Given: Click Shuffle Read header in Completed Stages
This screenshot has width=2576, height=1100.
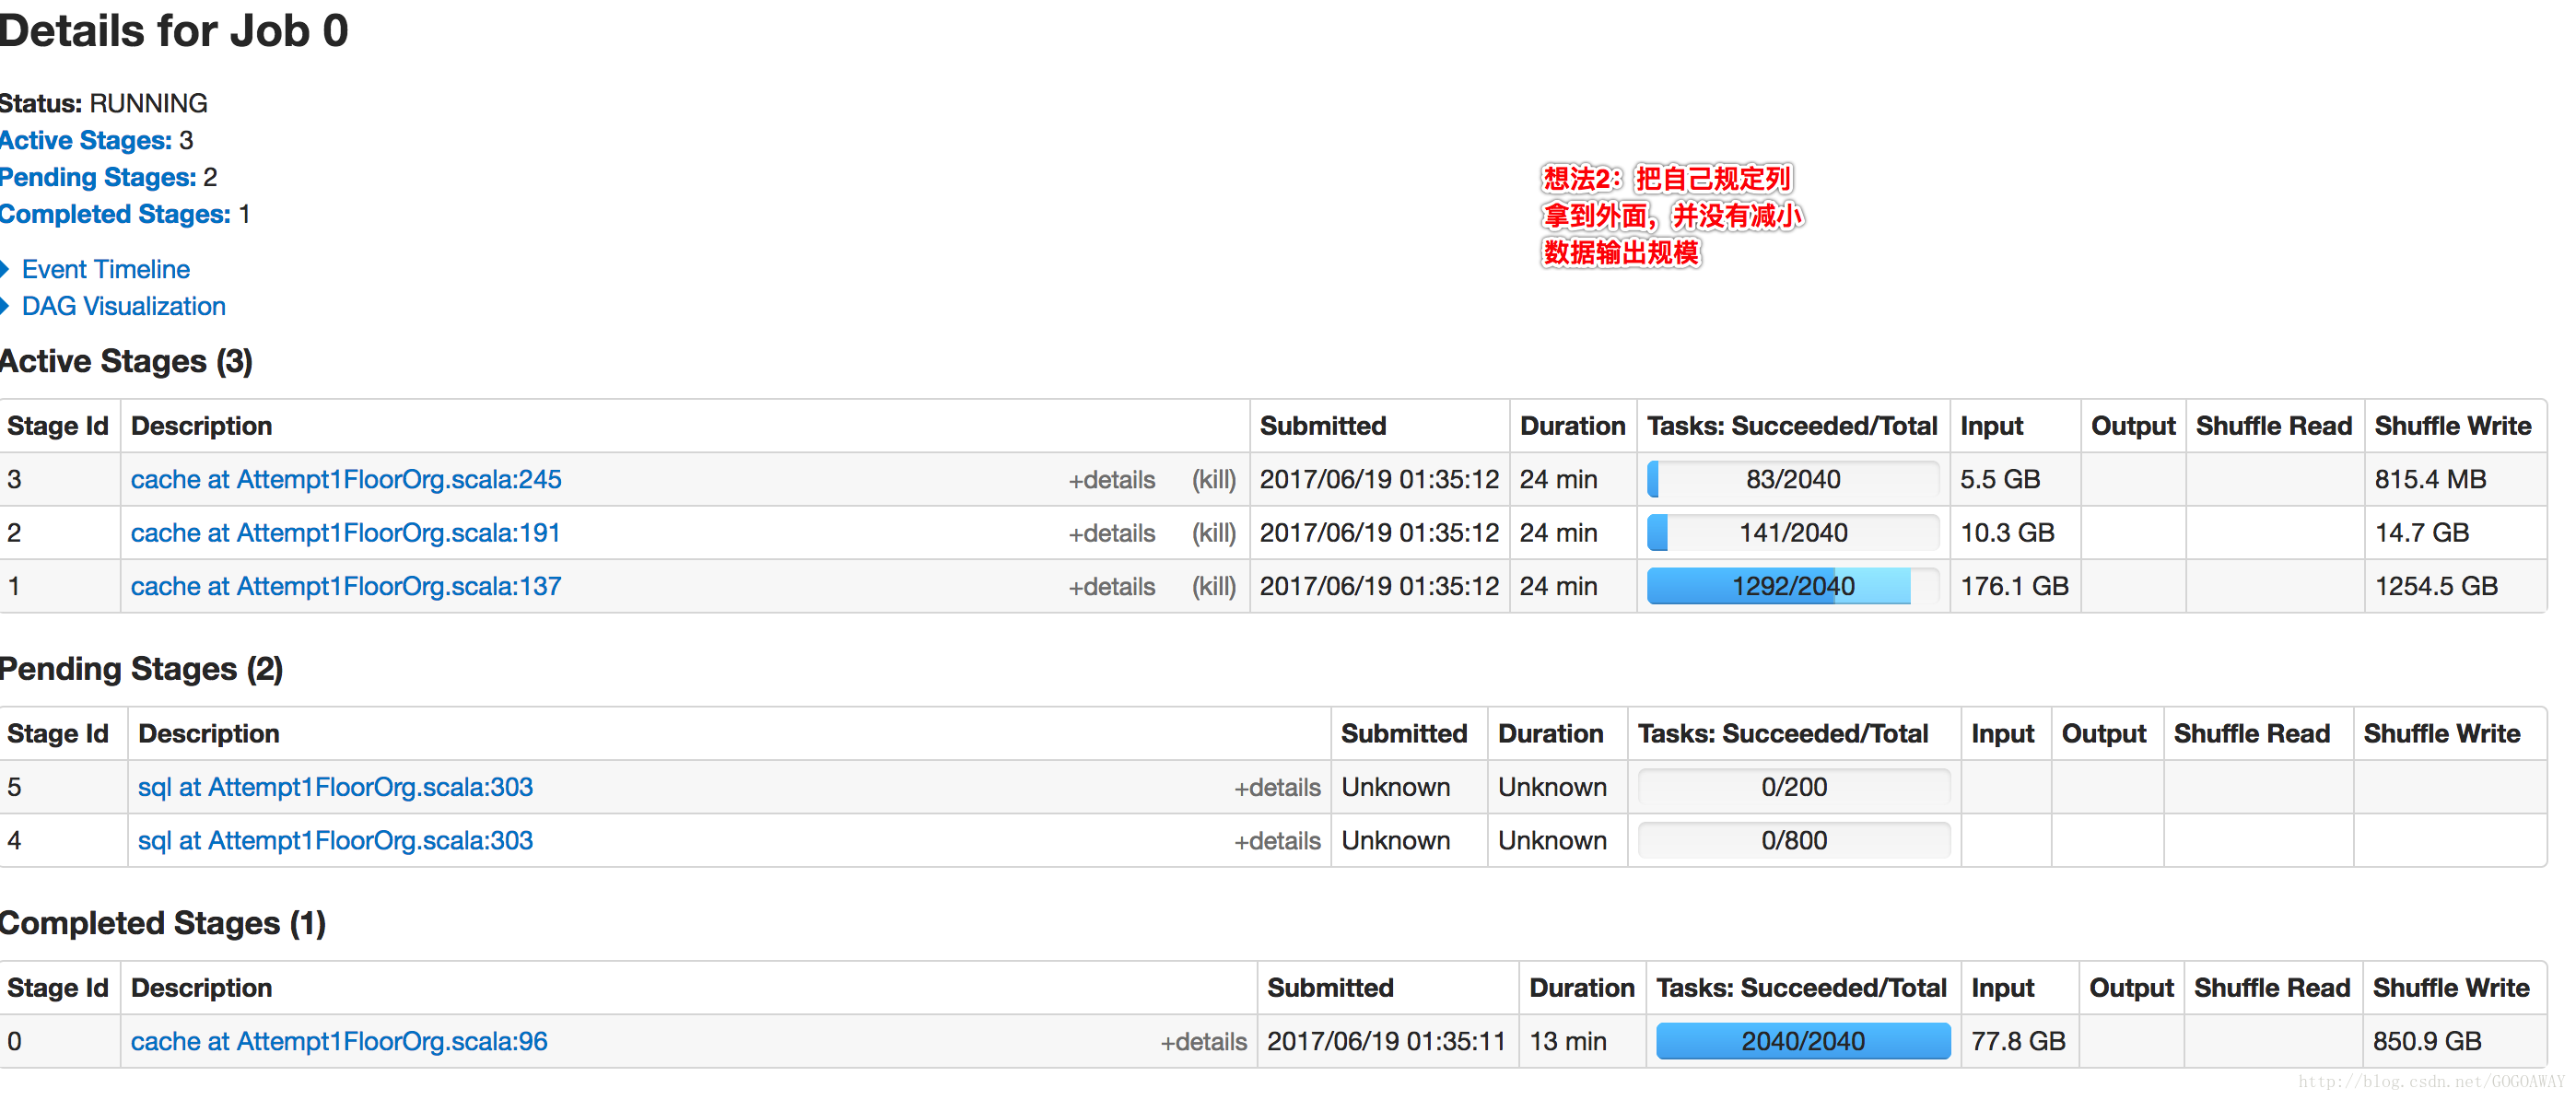Looking at the screenshot, I should (2272, 988).
